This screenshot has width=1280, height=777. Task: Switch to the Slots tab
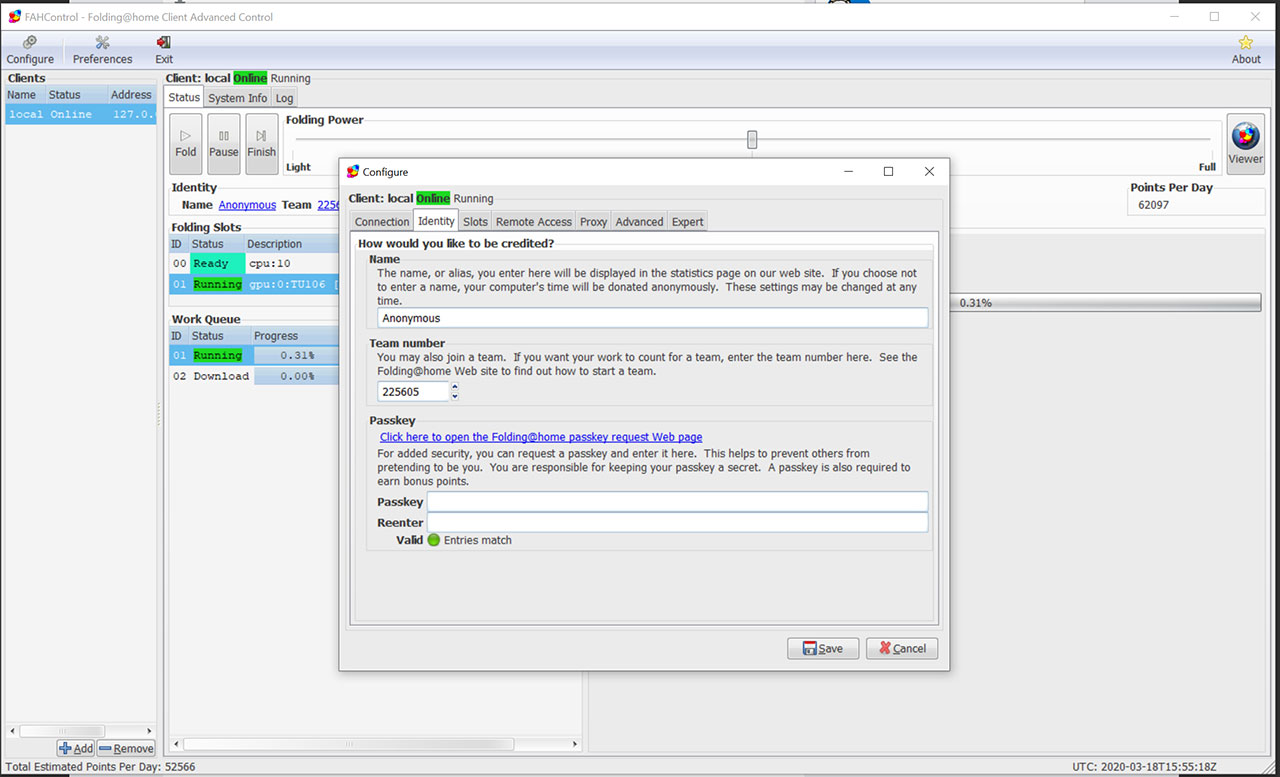tap(475, 222)
